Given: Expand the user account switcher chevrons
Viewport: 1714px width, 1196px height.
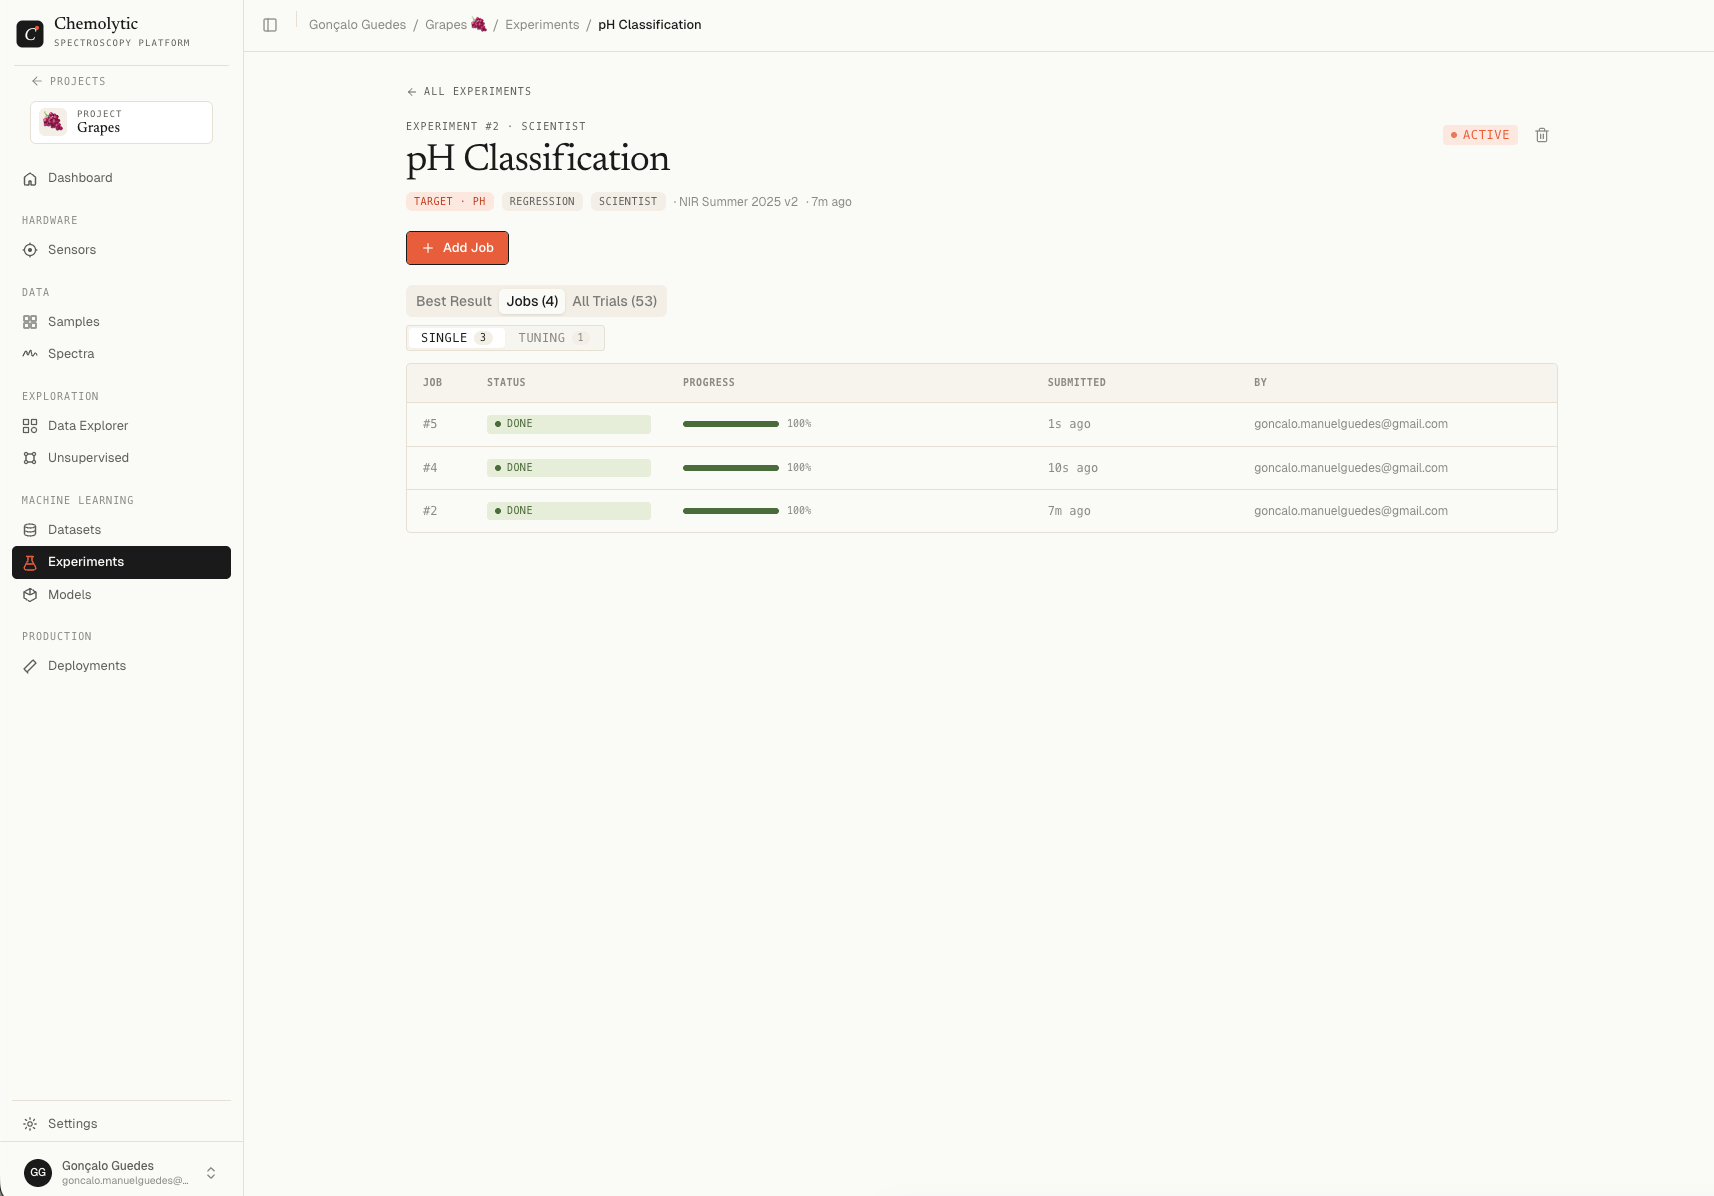Looking at the screenshot, I should click(211, 1173).
